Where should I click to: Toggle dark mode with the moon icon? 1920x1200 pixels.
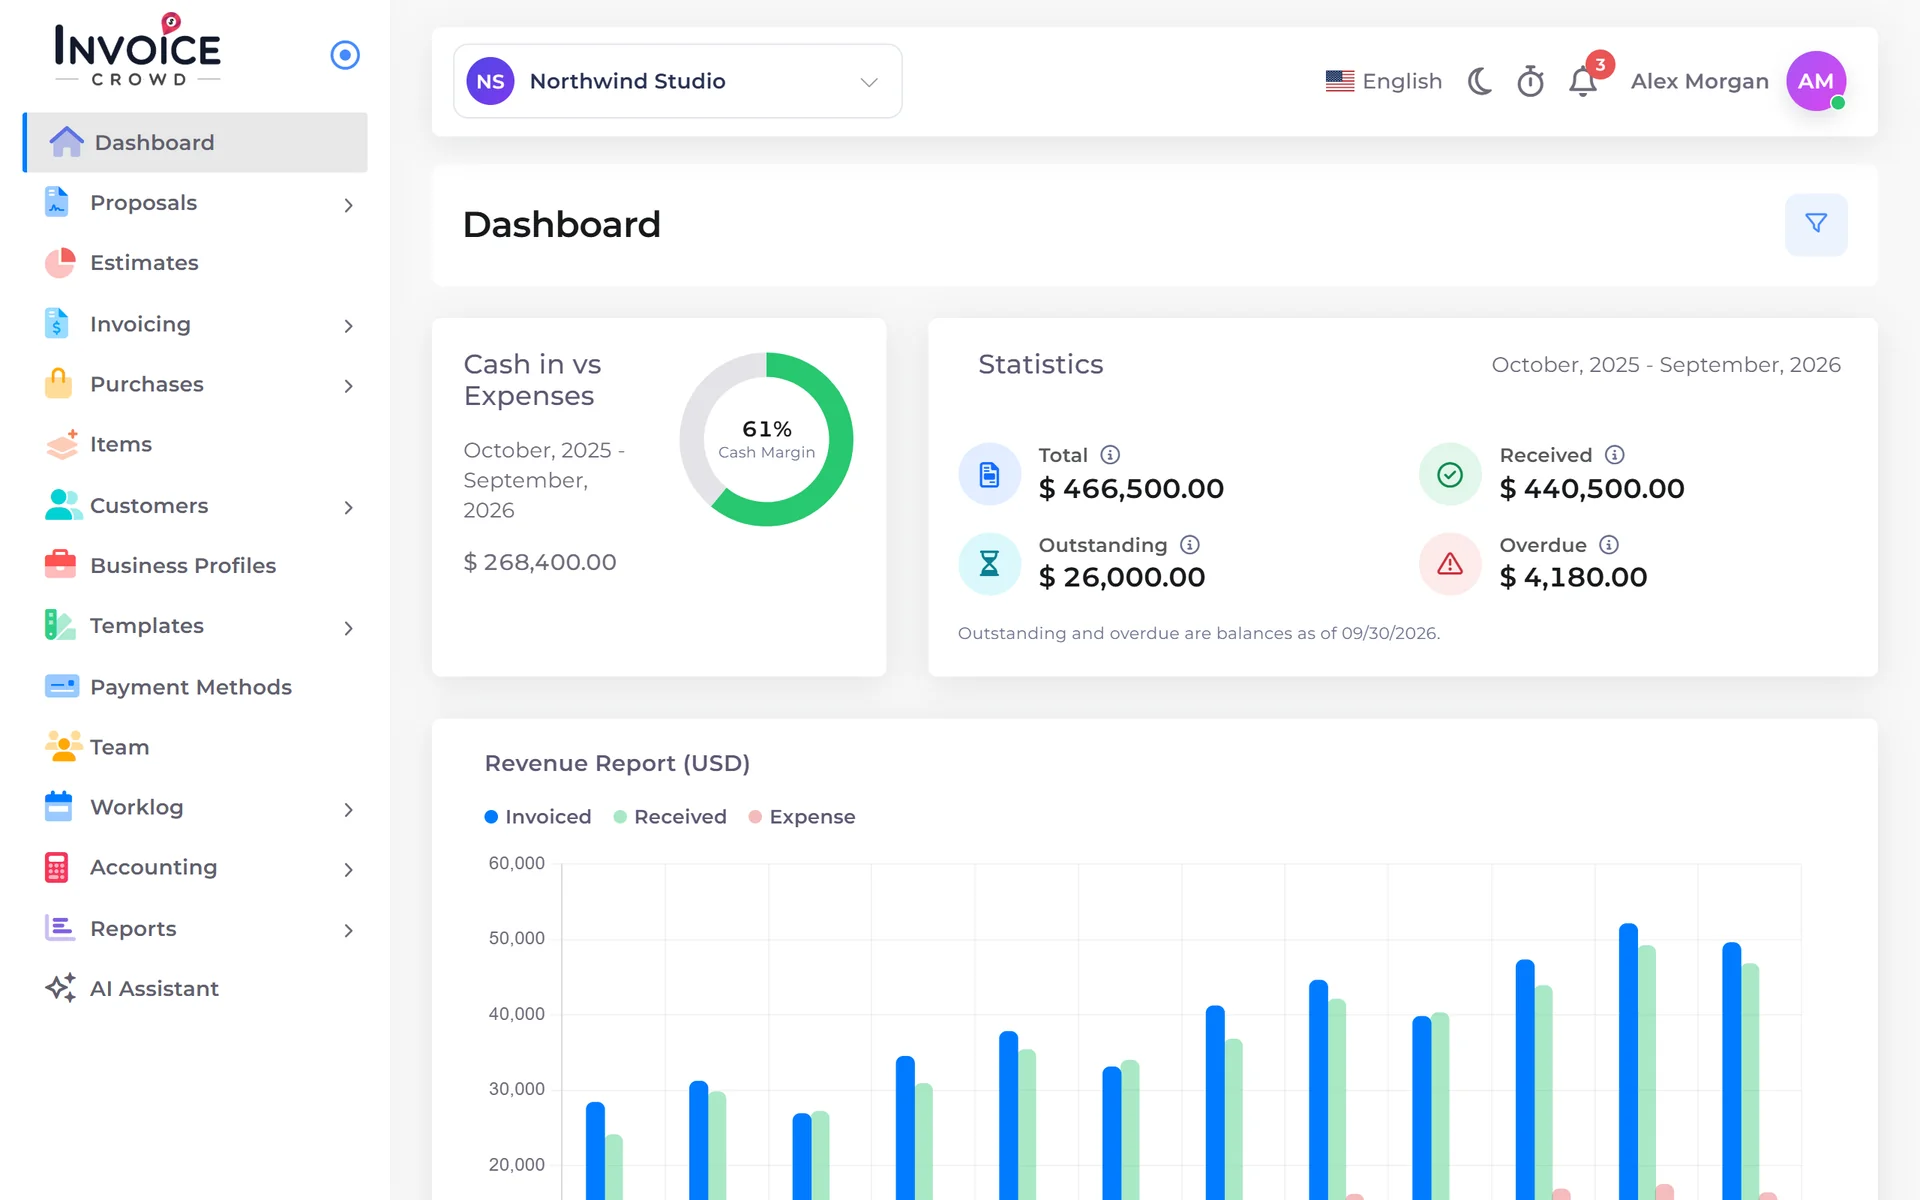[1480, 81]
